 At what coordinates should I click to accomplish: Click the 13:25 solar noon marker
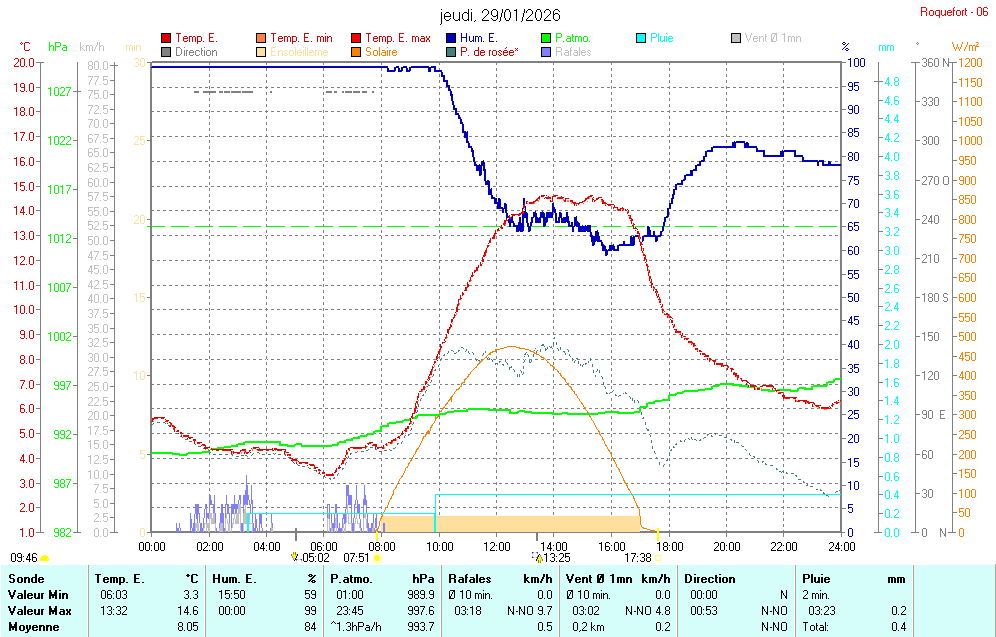click(x=555, y=558)
